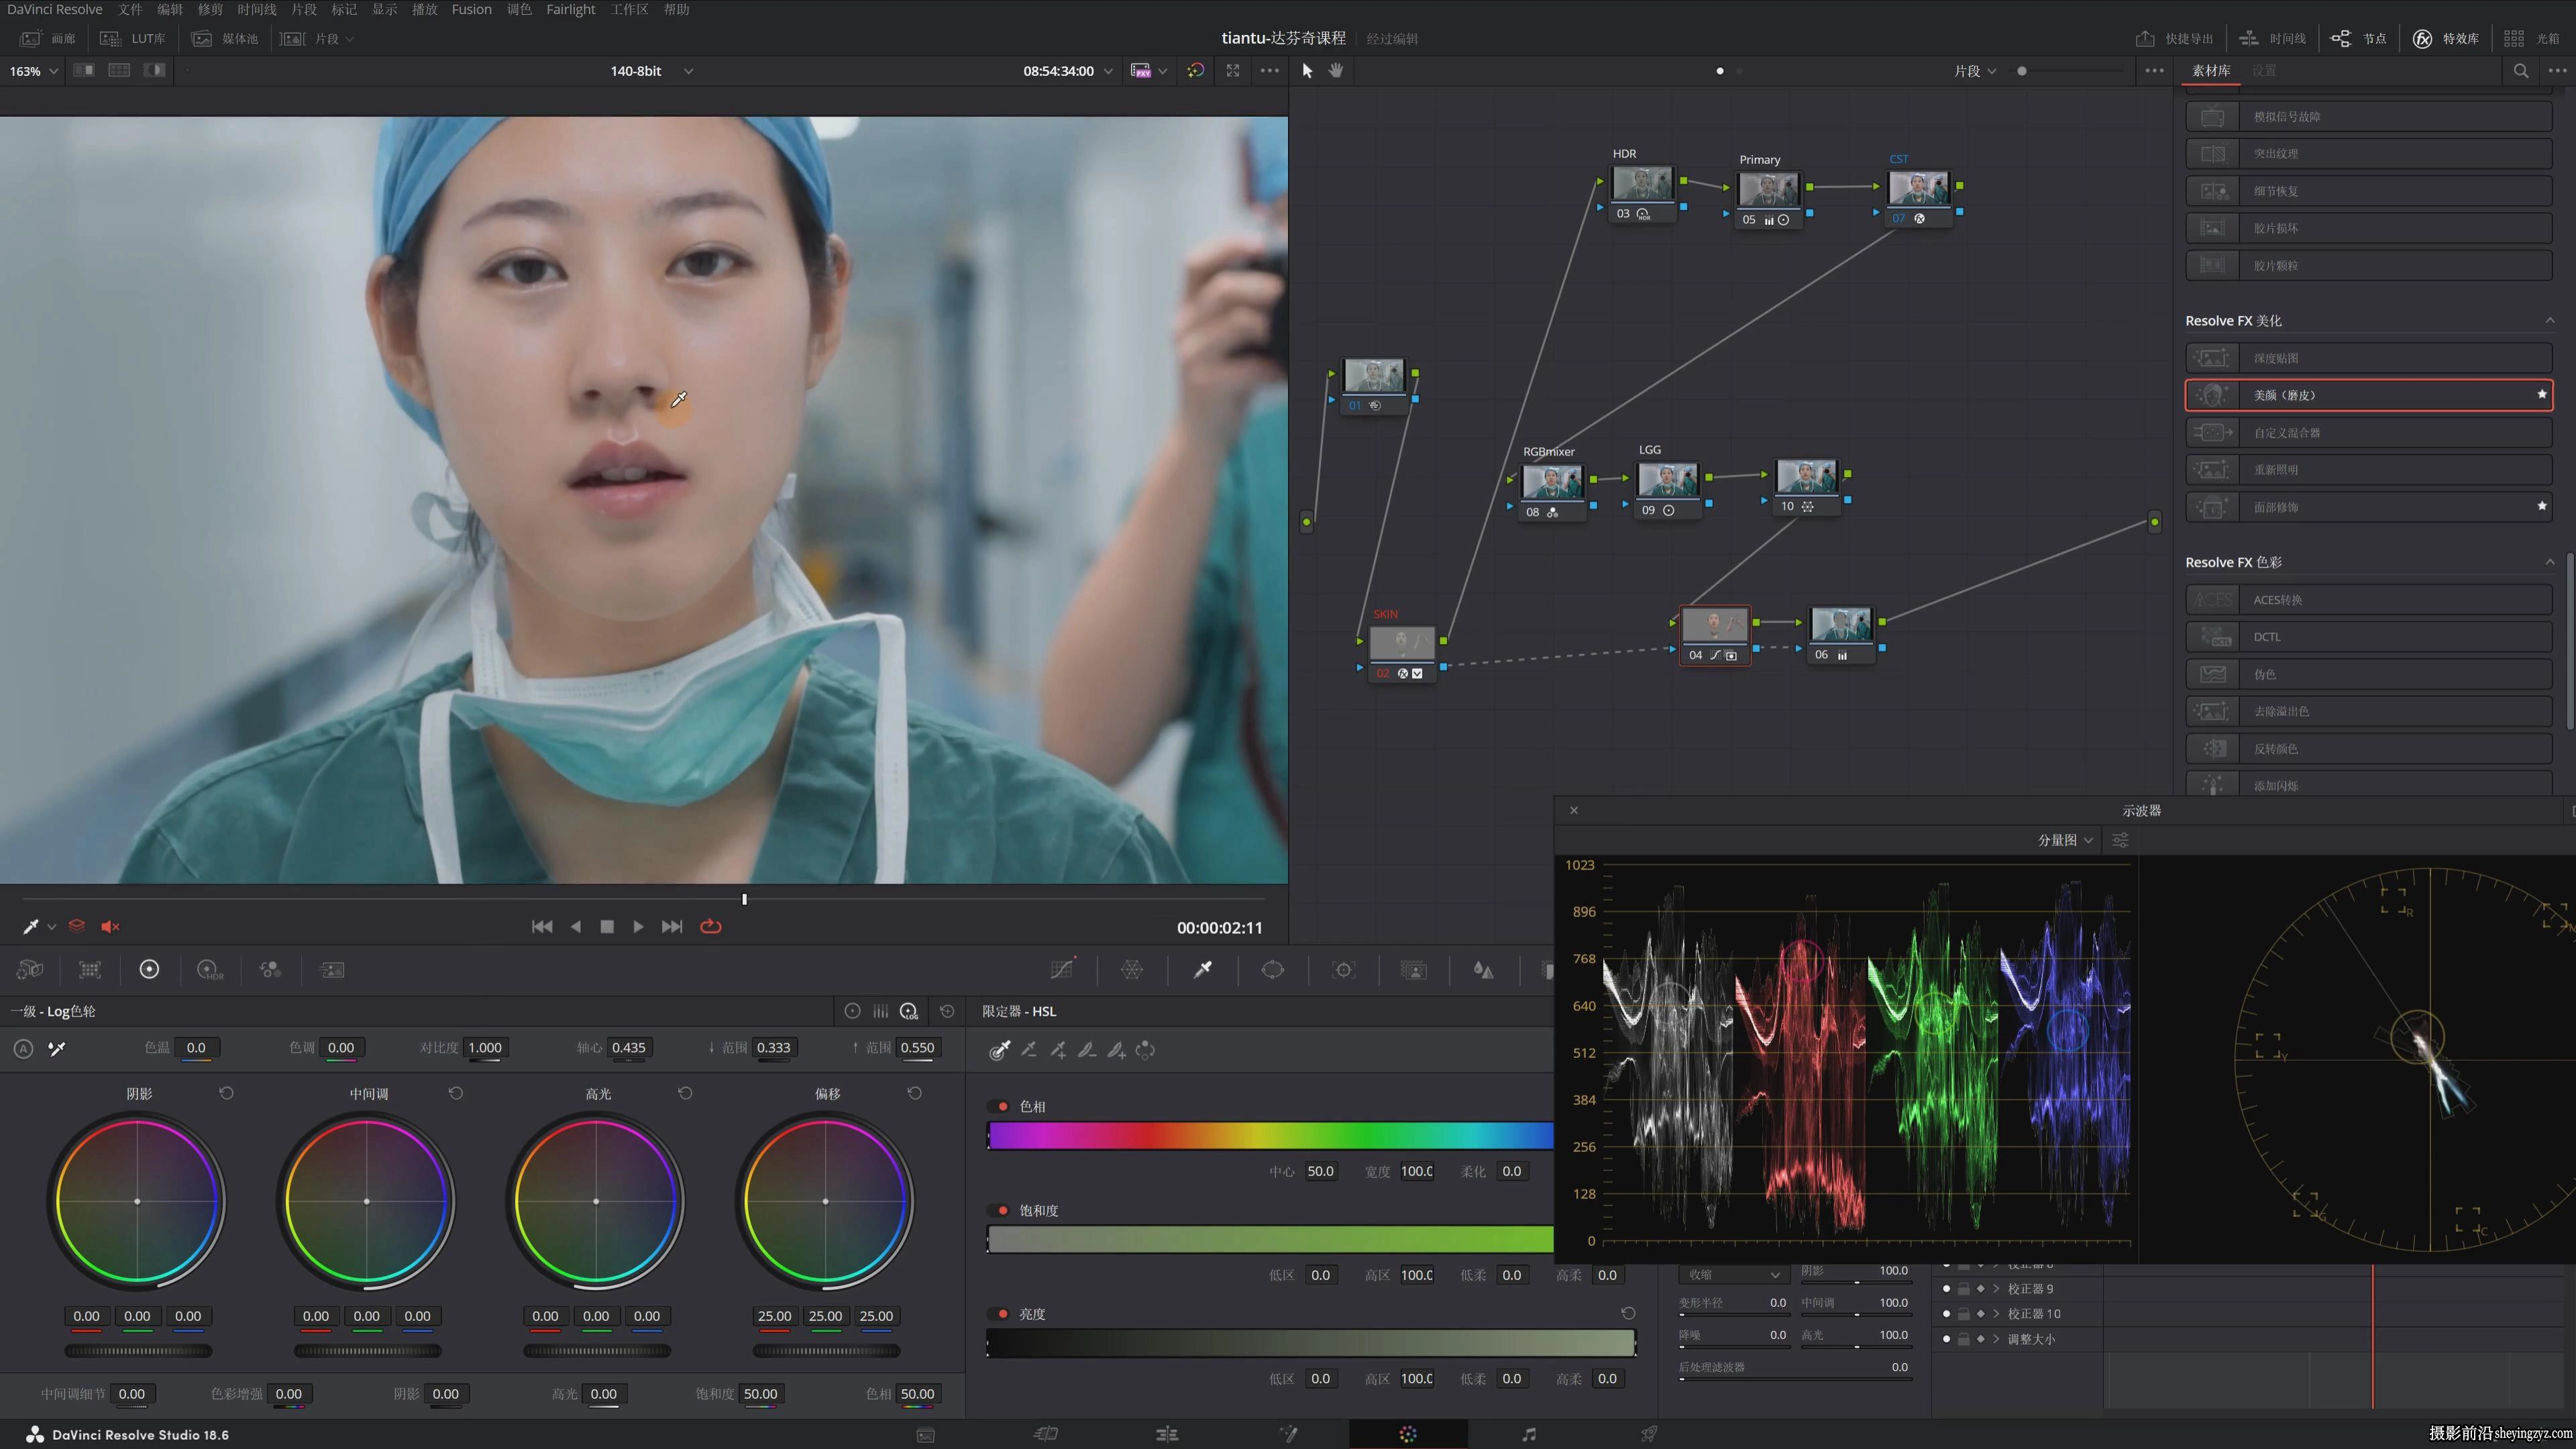Select the feather add tool
Viewport: 2576px width, 1449px height.
point(1117,1049)
